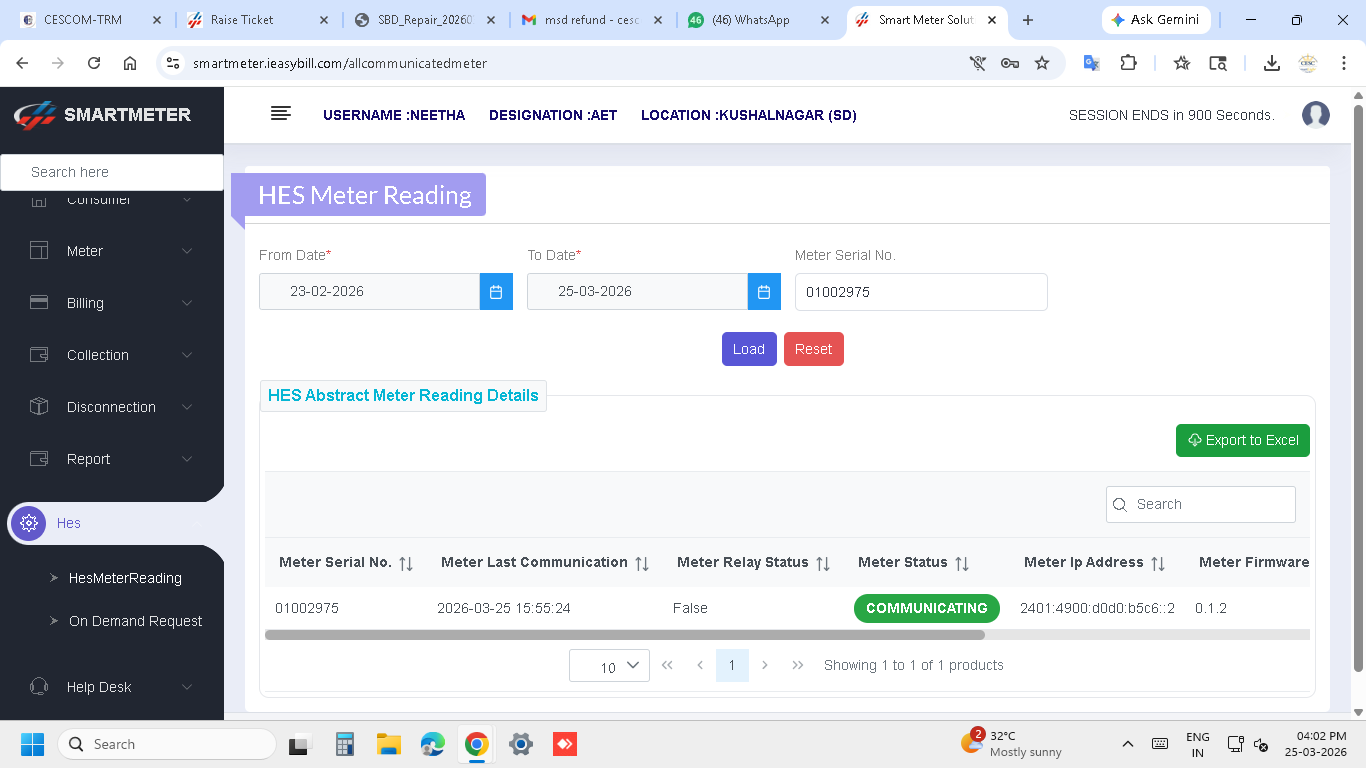Click the hamburger menu icon in header
Image resolution: width=1366 pixels, height=768 pixels.
pyautogui.click(x=281, y=114)
